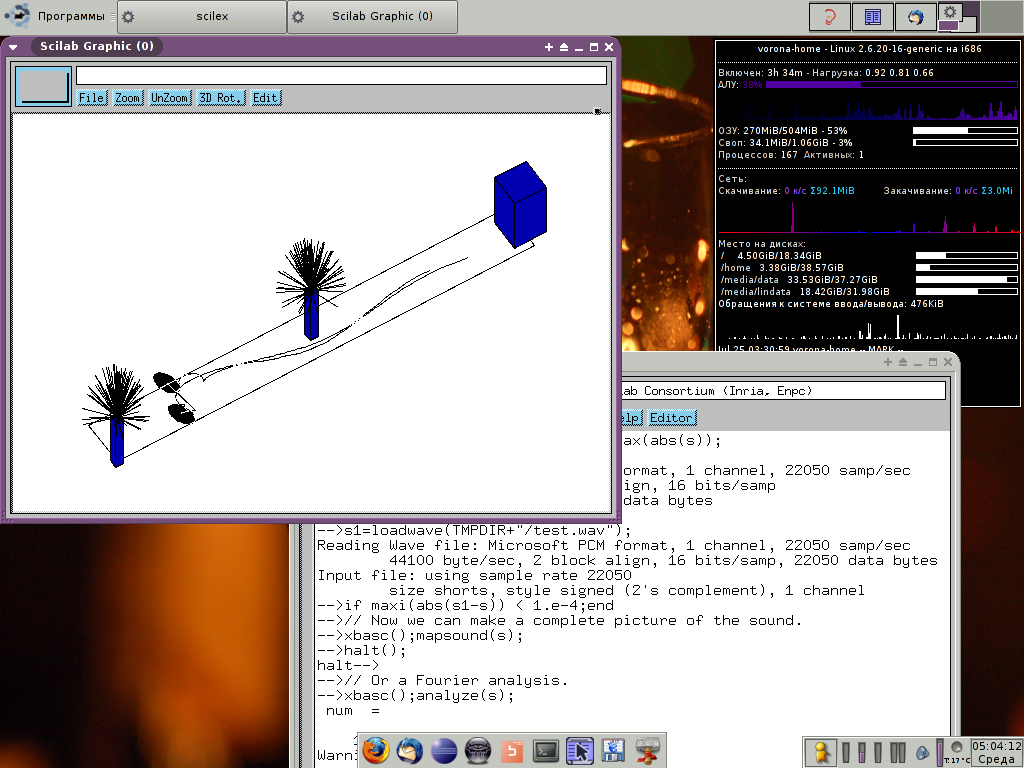Click the red ear icon in top panel
The width and height of the screenshot is (1024, 768).
click(830, 17)
